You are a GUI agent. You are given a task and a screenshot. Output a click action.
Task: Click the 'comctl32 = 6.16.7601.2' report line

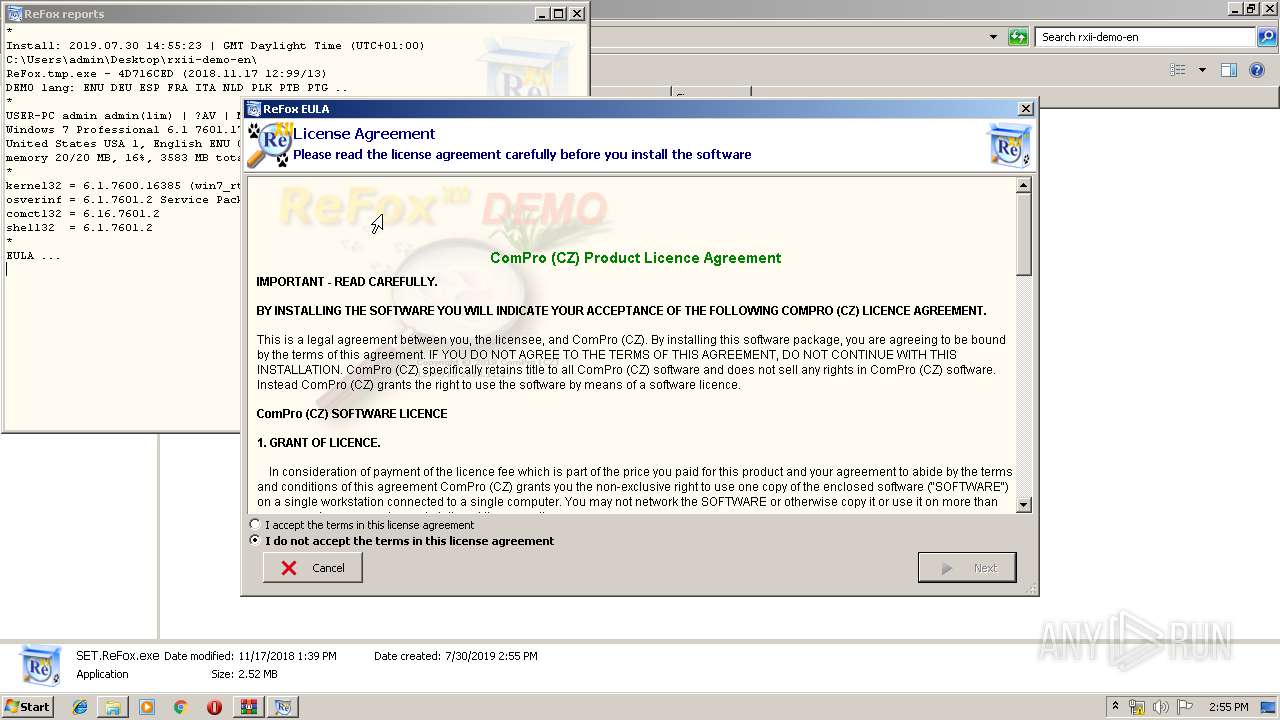coord(83,214)
